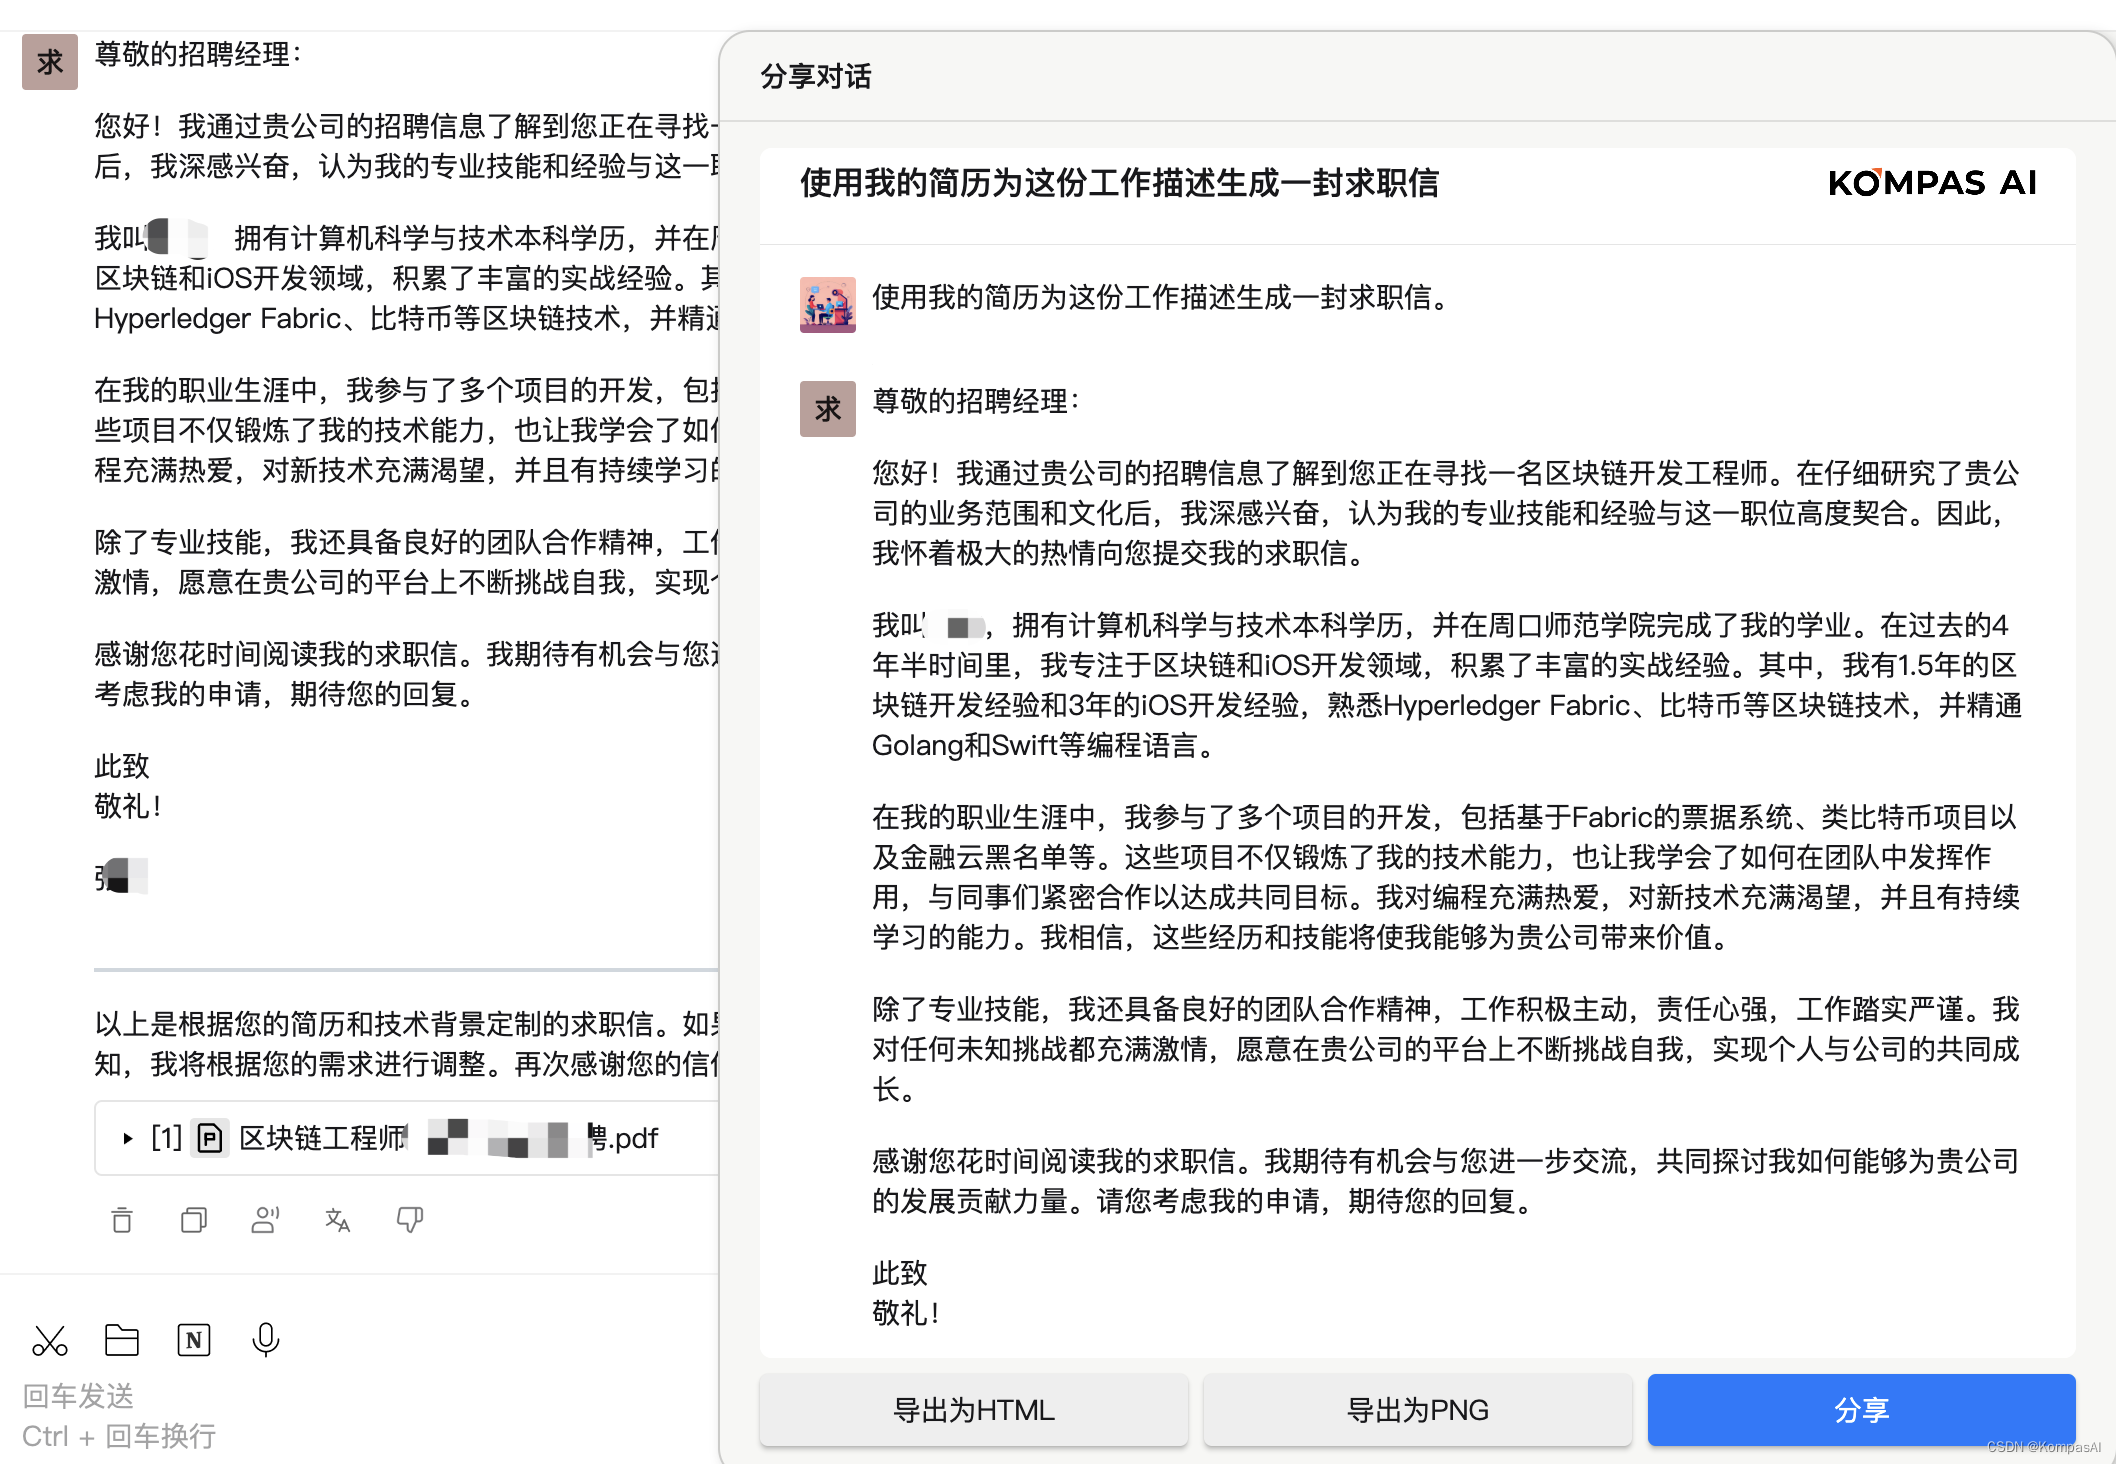Click the PDF file type icon in reference

click(x=210, y=1138)
